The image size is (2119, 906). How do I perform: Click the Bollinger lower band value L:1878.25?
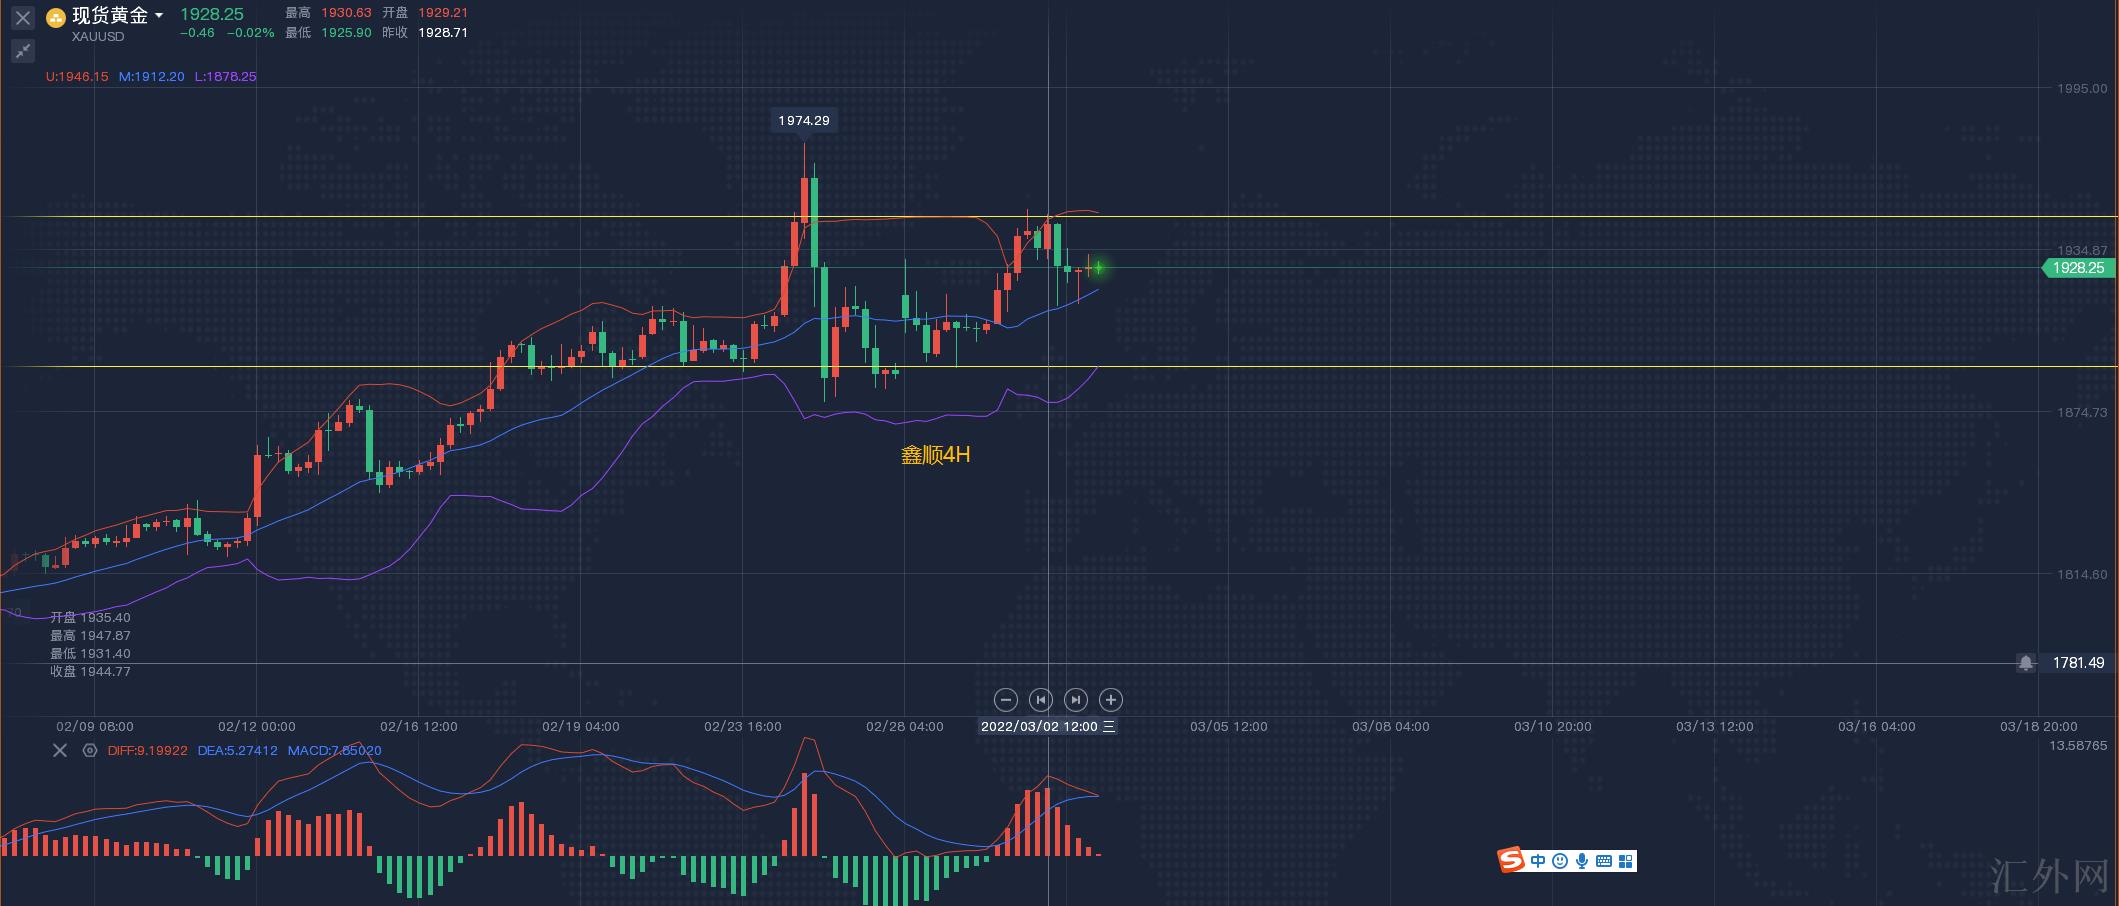(x=226, y=77)
